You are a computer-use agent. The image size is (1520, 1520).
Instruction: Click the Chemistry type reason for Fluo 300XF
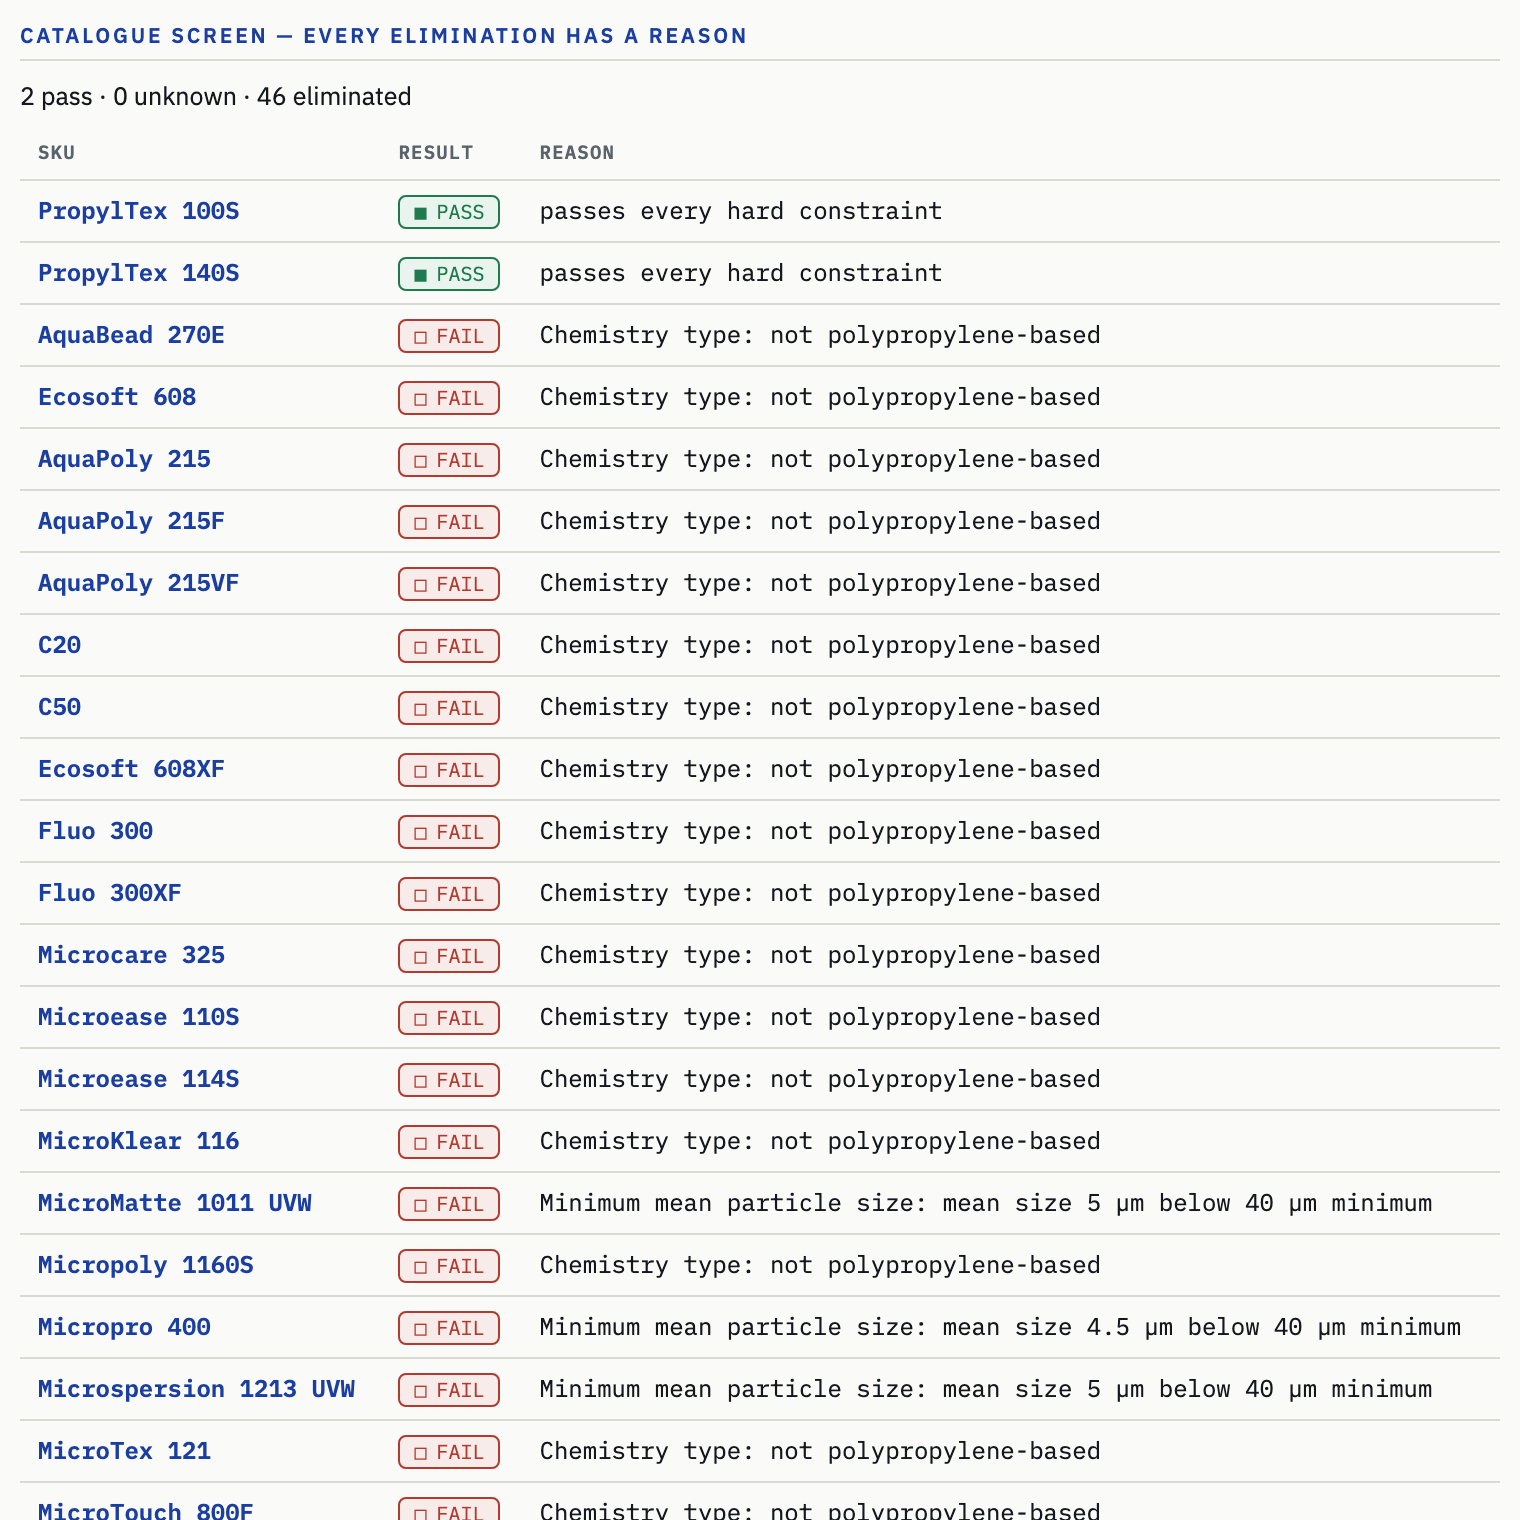coord(820,893)
